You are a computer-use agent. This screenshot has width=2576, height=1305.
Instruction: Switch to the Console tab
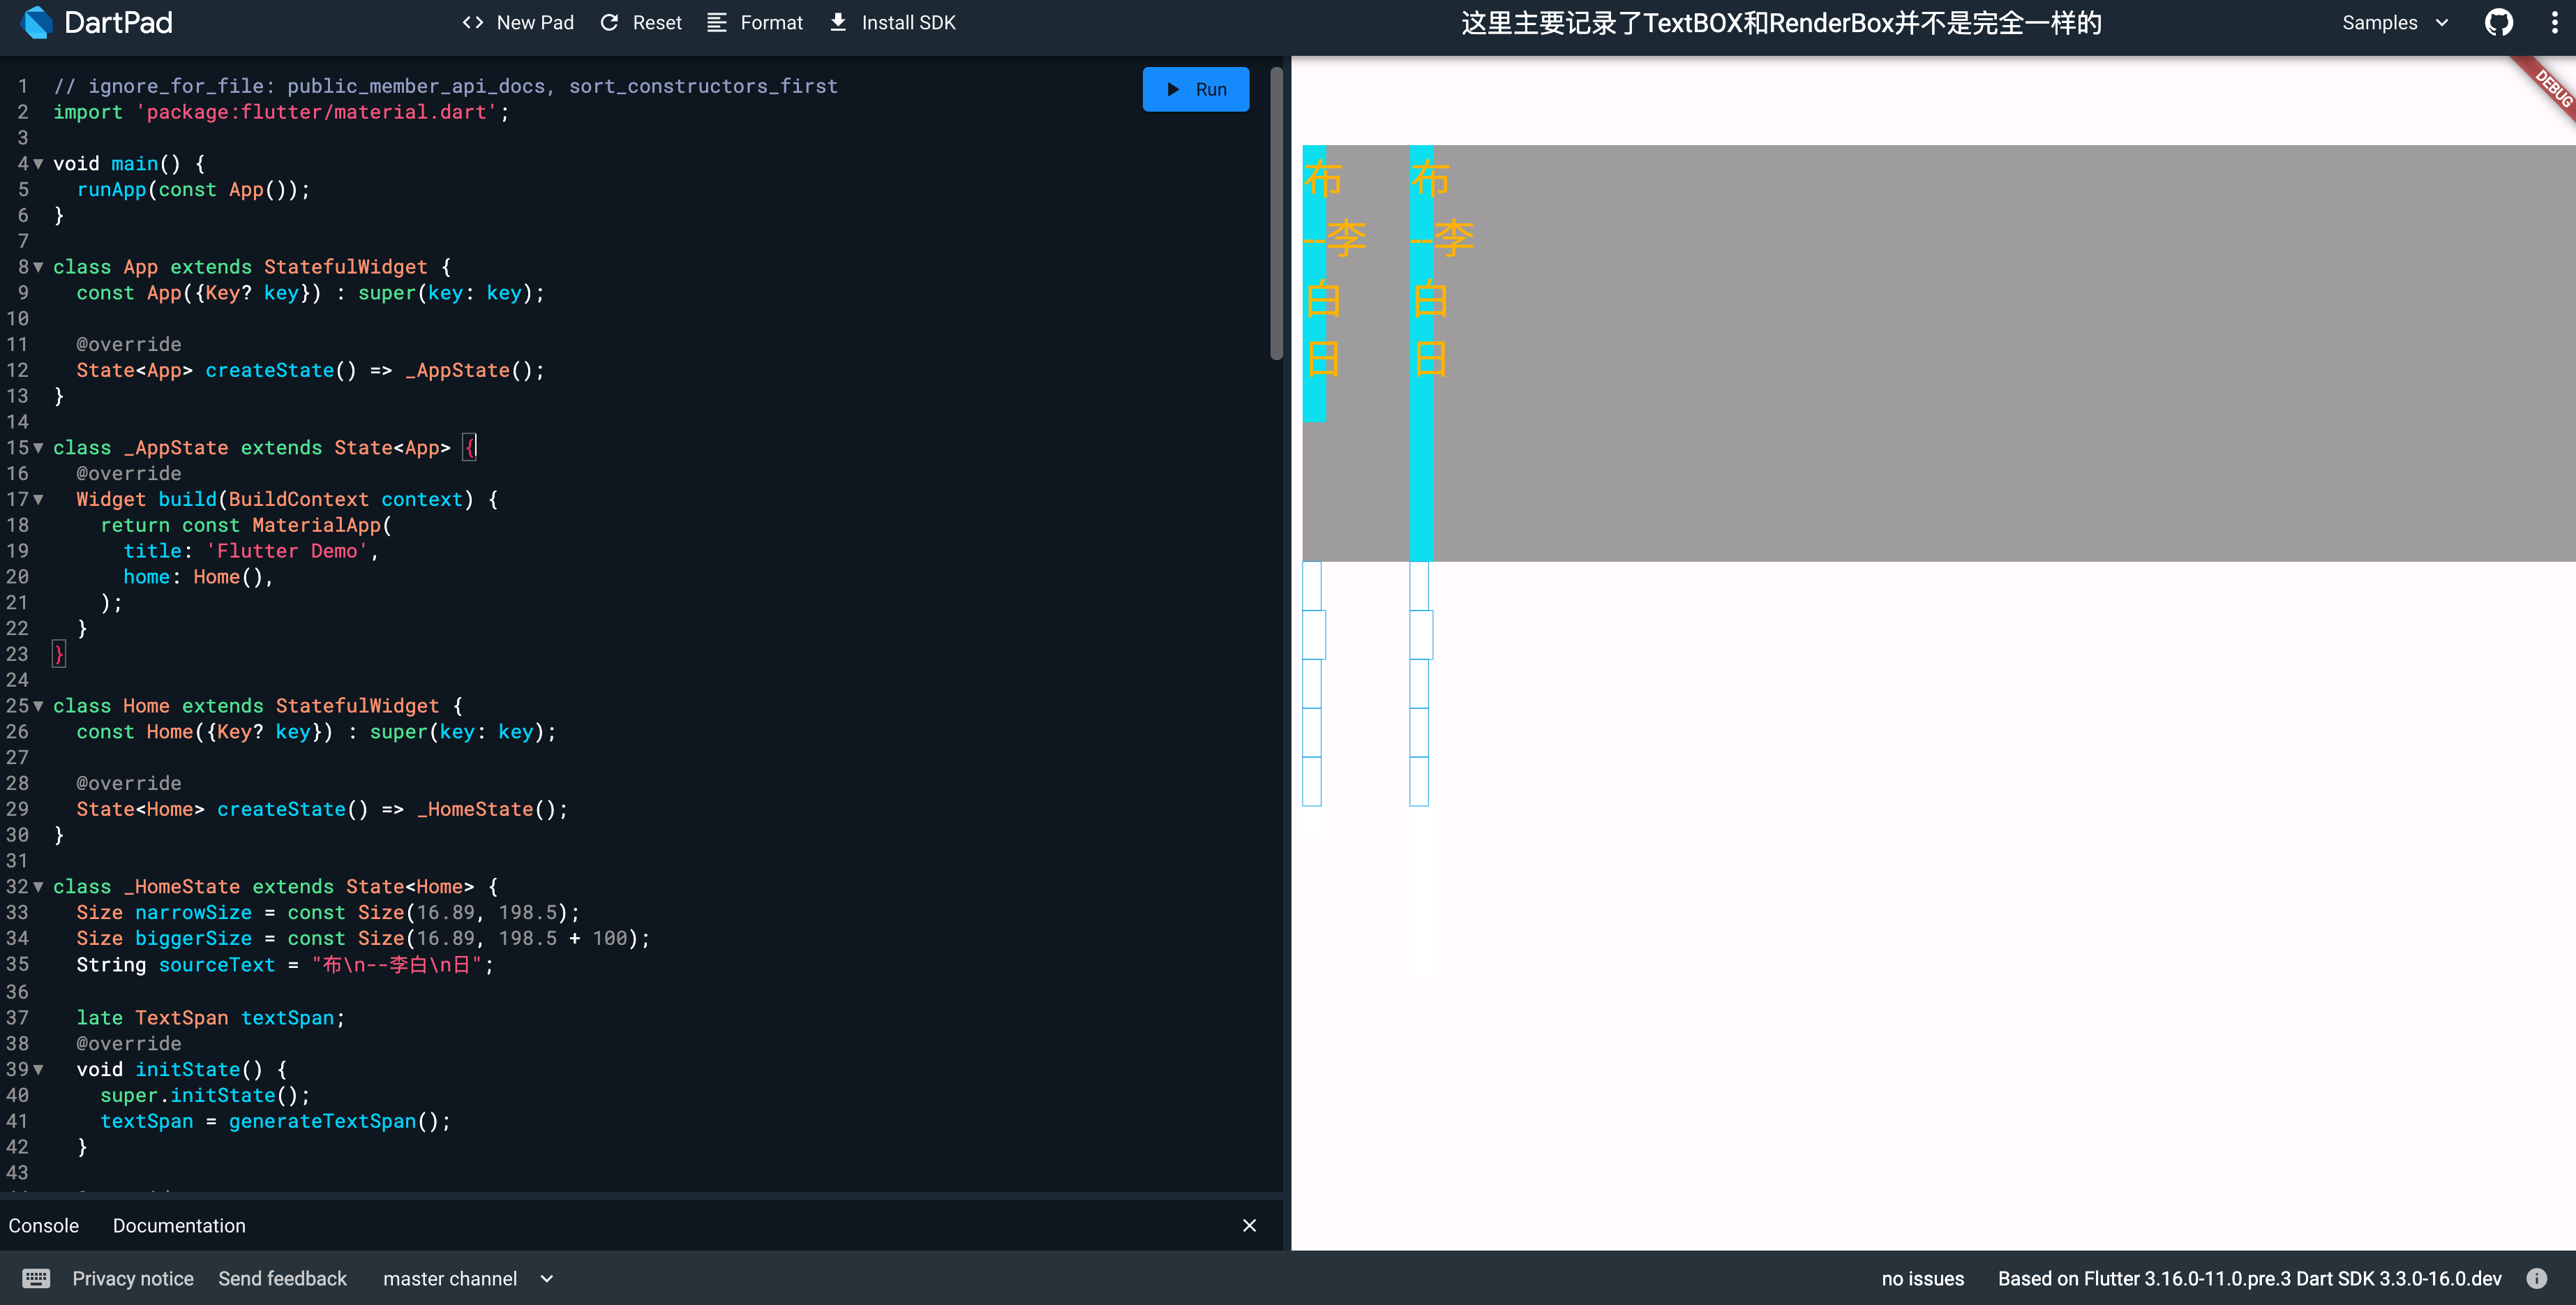coord(44,1224)
